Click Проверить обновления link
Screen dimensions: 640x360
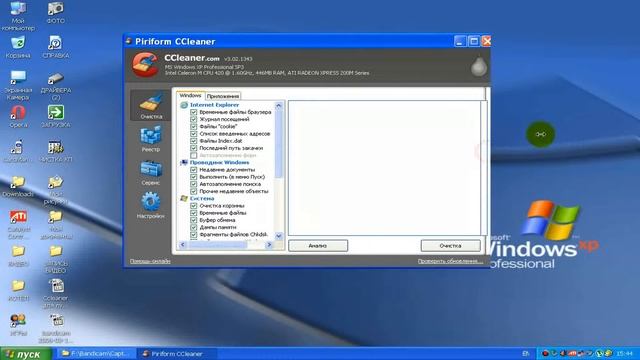pos(450,261)
